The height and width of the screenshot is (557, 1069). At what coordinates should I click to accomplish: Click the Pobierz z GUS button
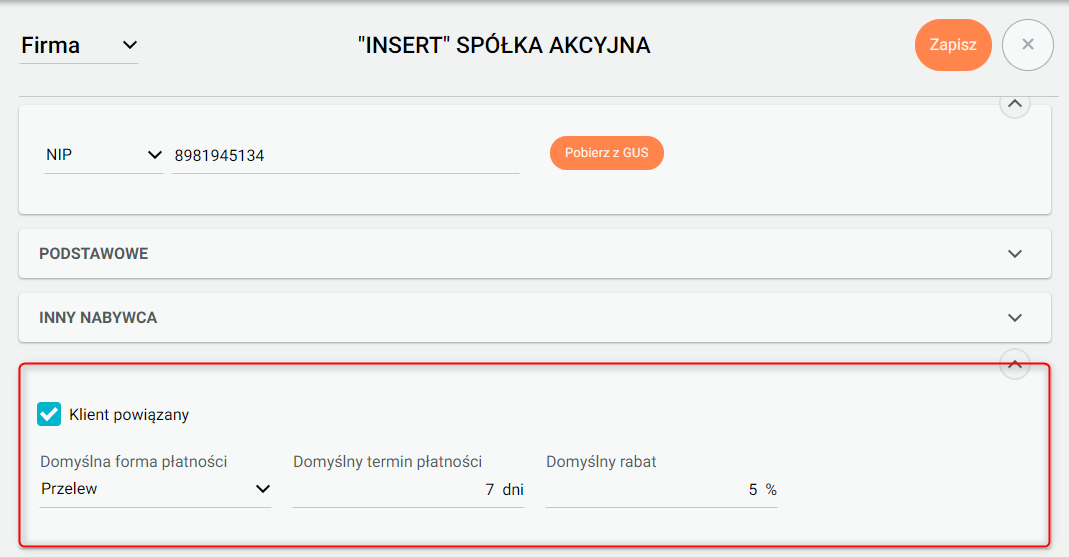pos(607,153)
